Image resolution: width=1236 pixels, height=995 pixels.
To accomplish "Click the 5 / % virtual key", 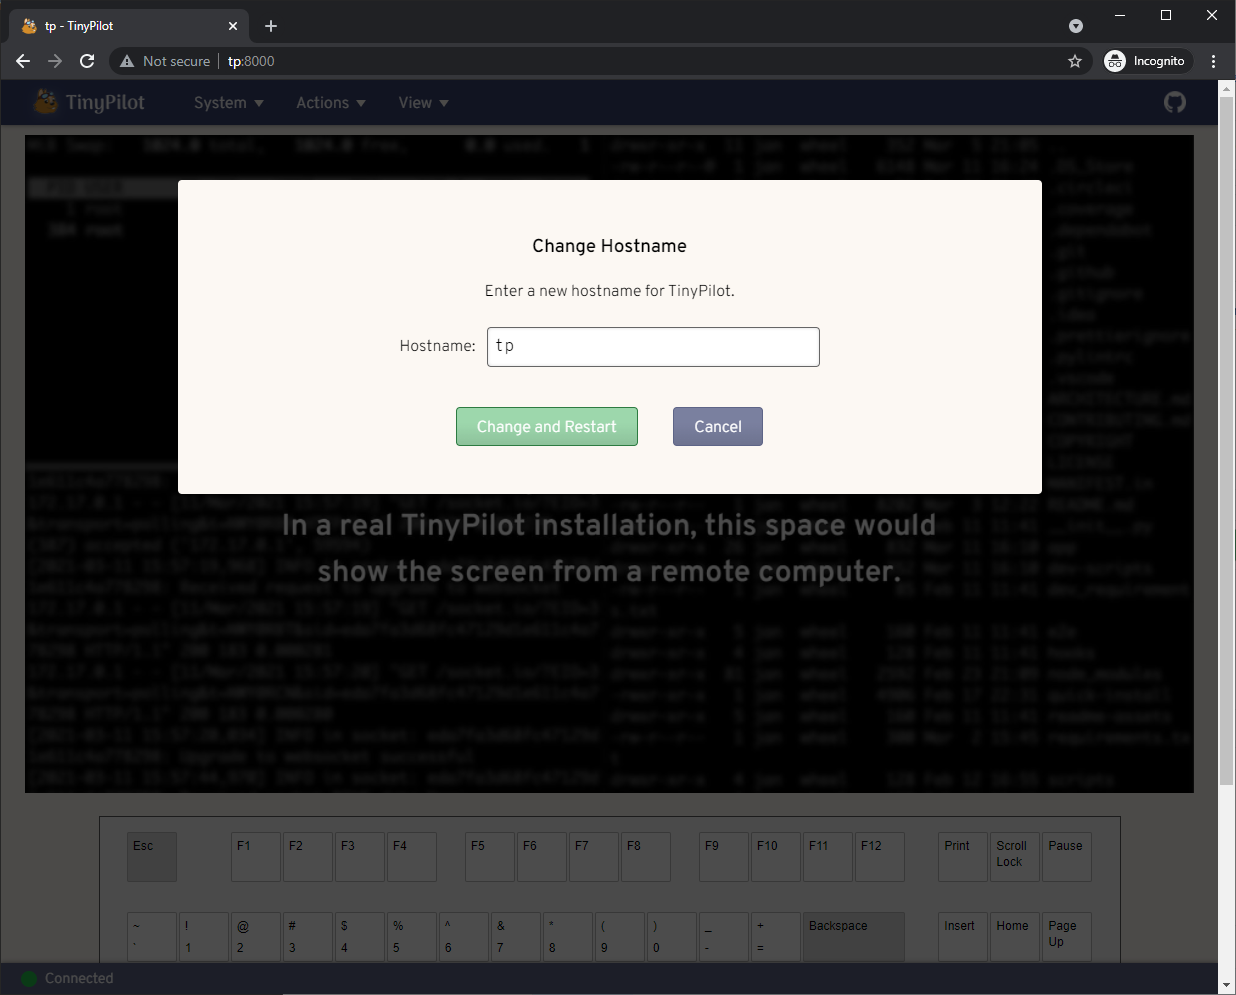I will point(412,937).
